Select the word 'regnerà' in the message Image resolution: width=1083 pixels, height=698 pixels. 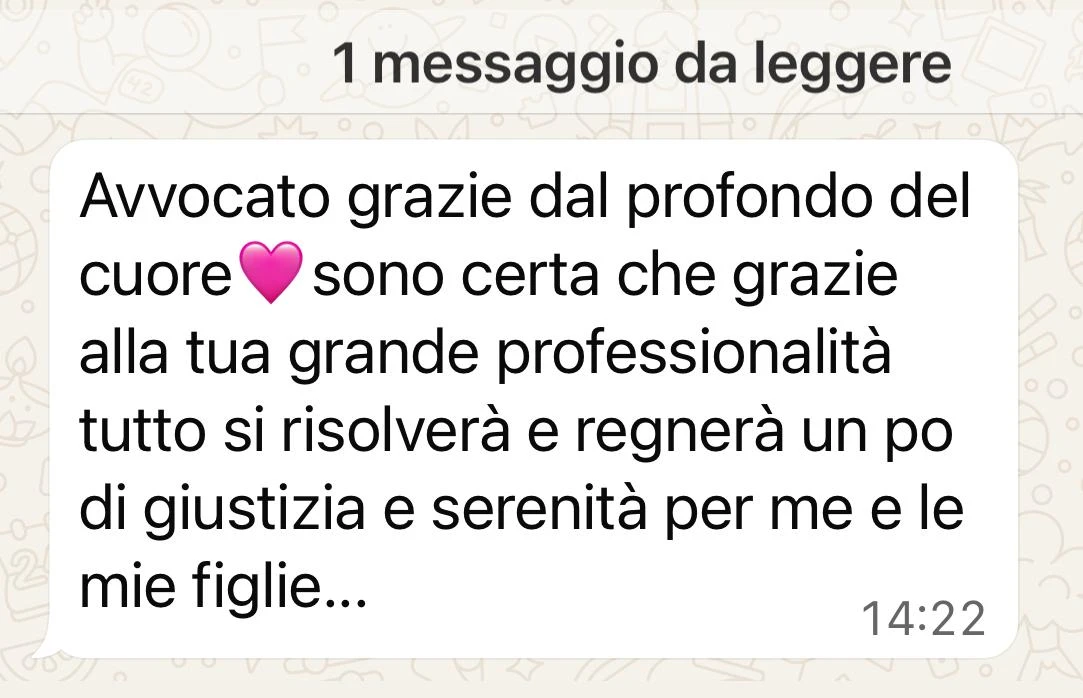tap(680, 434)
